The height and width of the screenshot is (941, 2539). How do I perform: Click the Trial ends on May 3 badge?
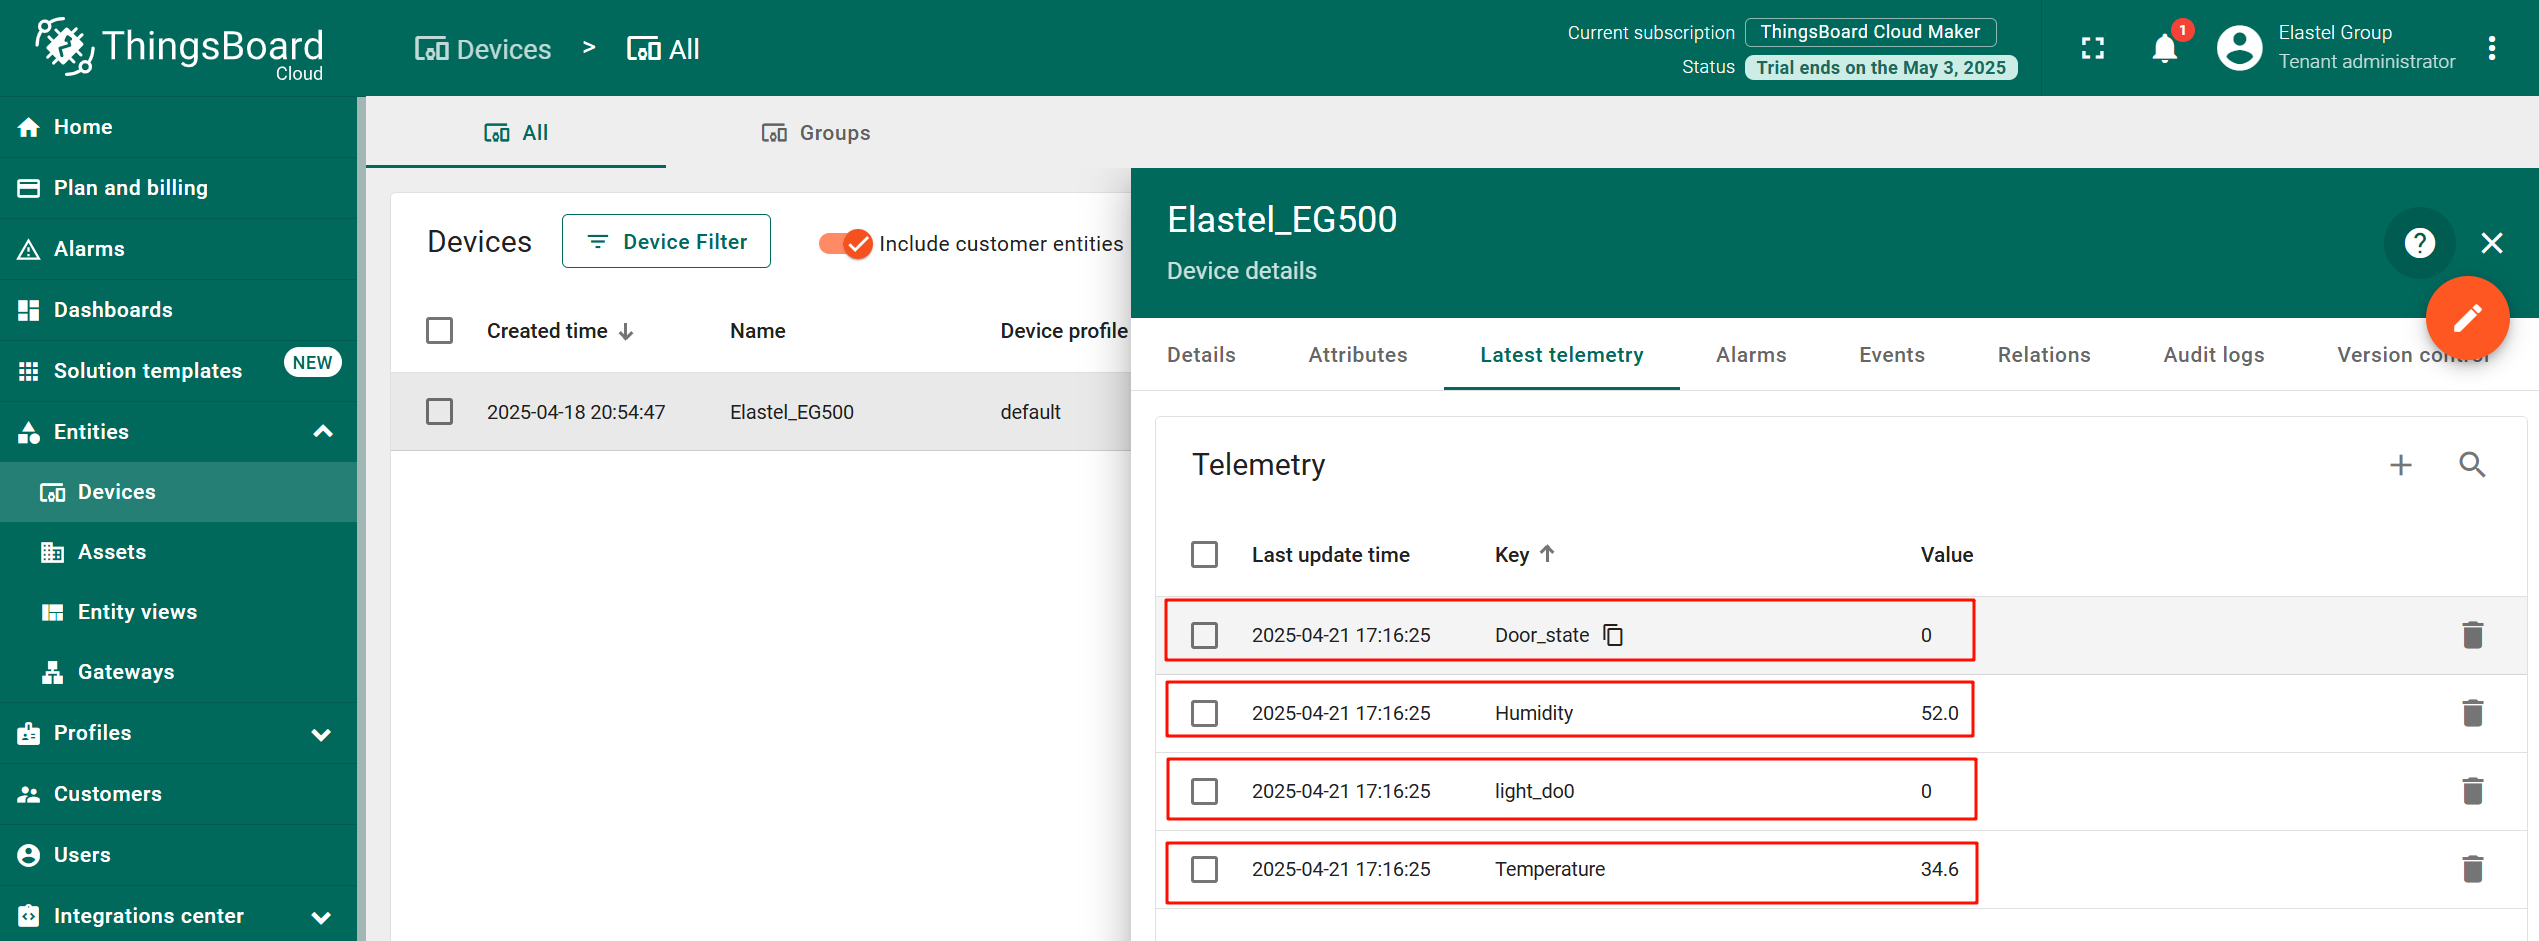click(1880, 67)
